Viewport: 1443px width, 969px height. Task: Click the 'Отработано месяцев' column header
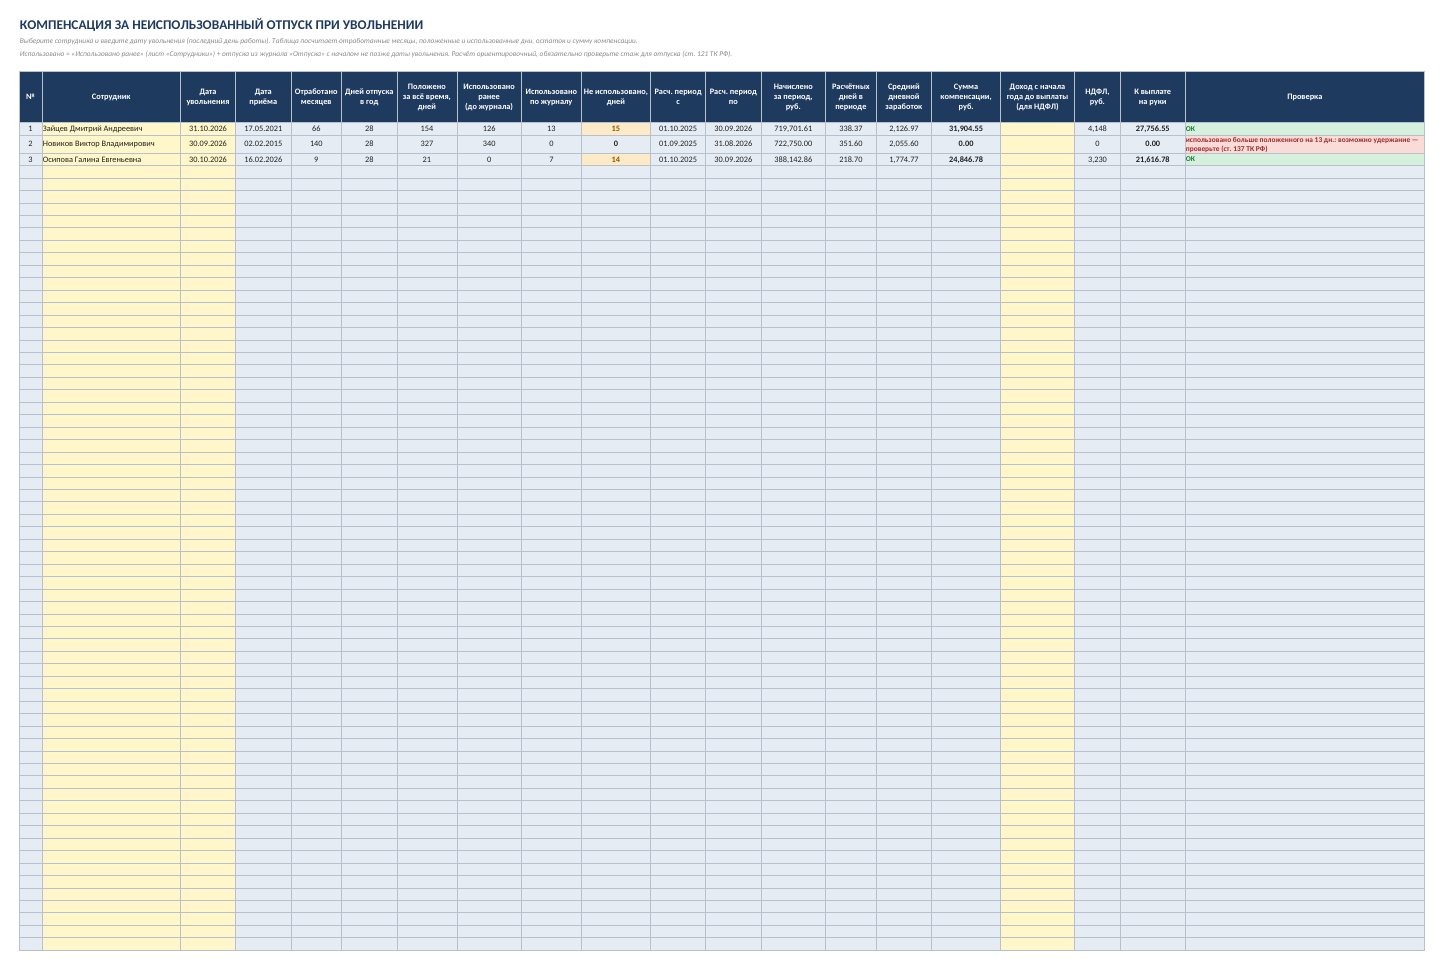point(316,96)
